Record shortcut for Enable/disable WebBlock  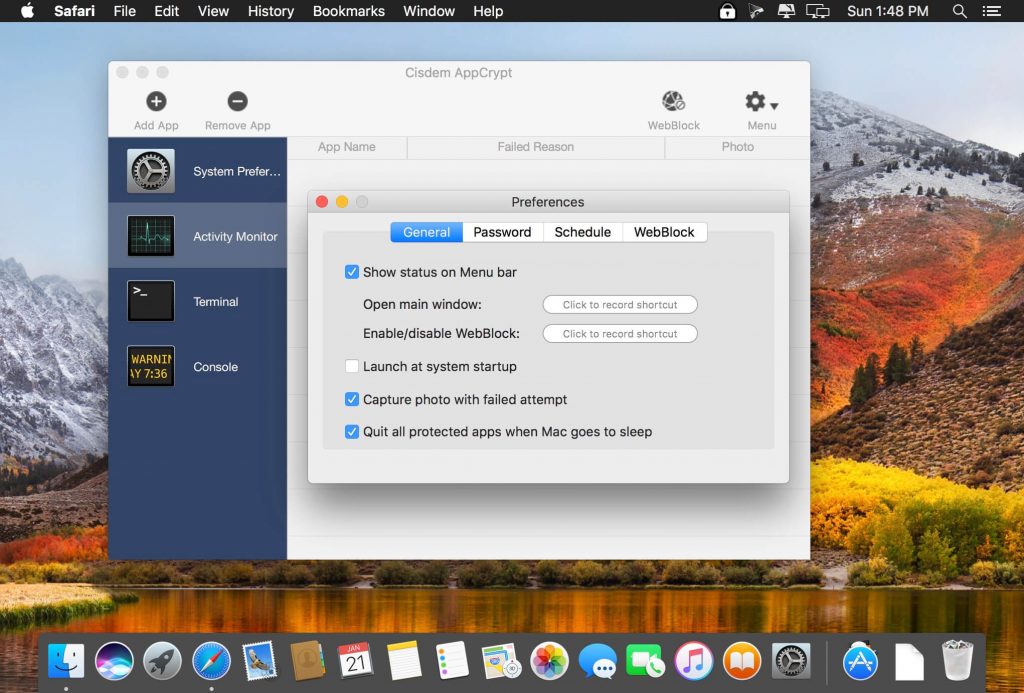(x=619, y=333)
